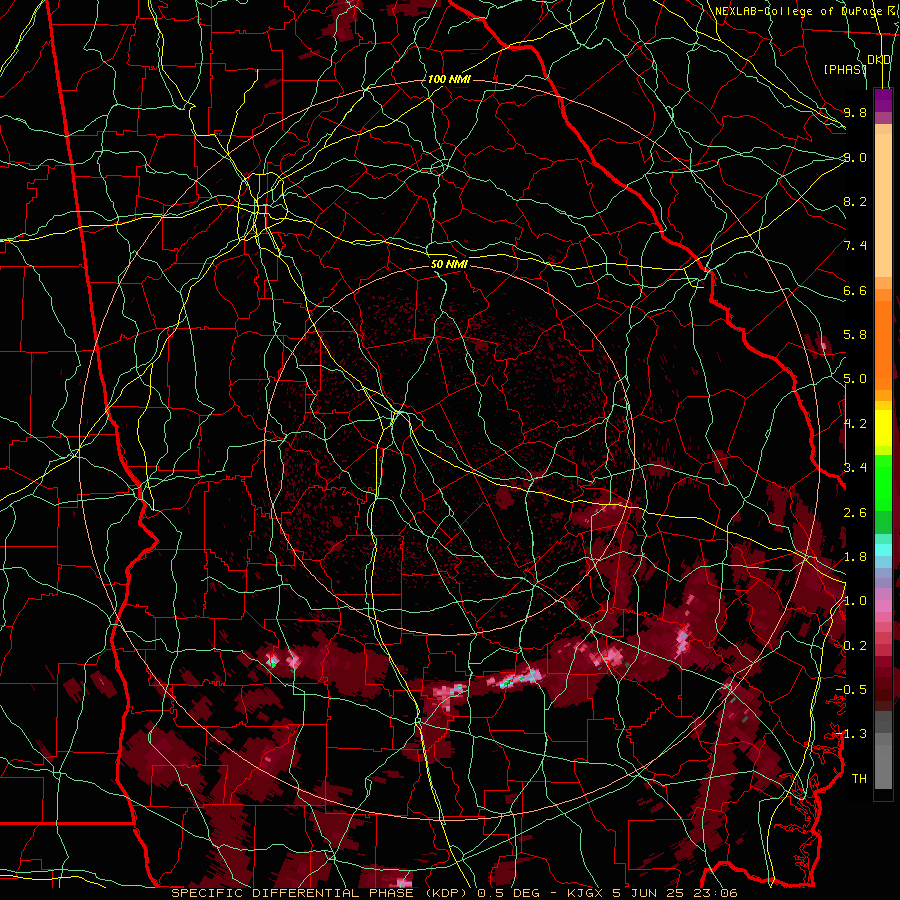
Task: Click the TH threshold label on the scale
Action: coord(859,779)
